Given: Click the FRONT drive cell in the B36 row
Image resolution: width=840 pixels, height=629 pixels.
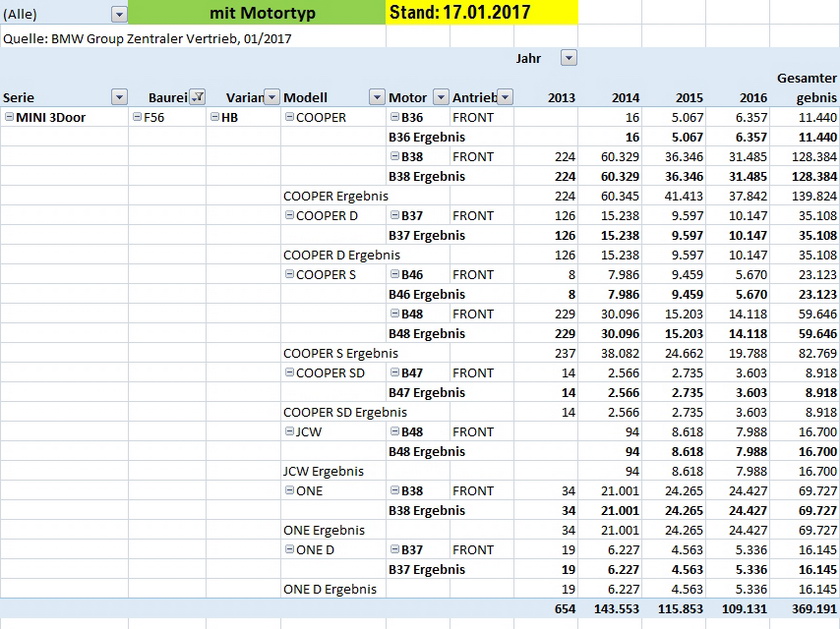Looking at the screenshot, I should coord(473,117).
